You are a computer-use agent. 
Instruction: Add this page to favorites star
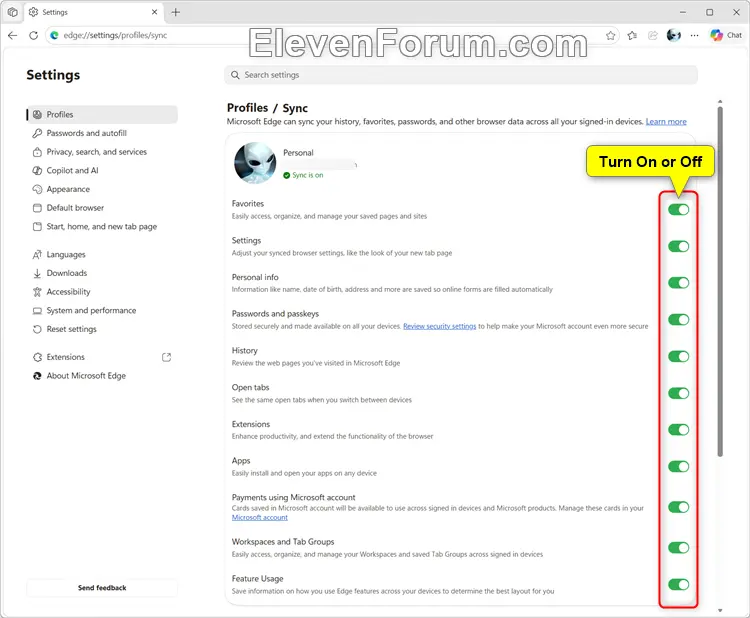[x=610, y=35]
